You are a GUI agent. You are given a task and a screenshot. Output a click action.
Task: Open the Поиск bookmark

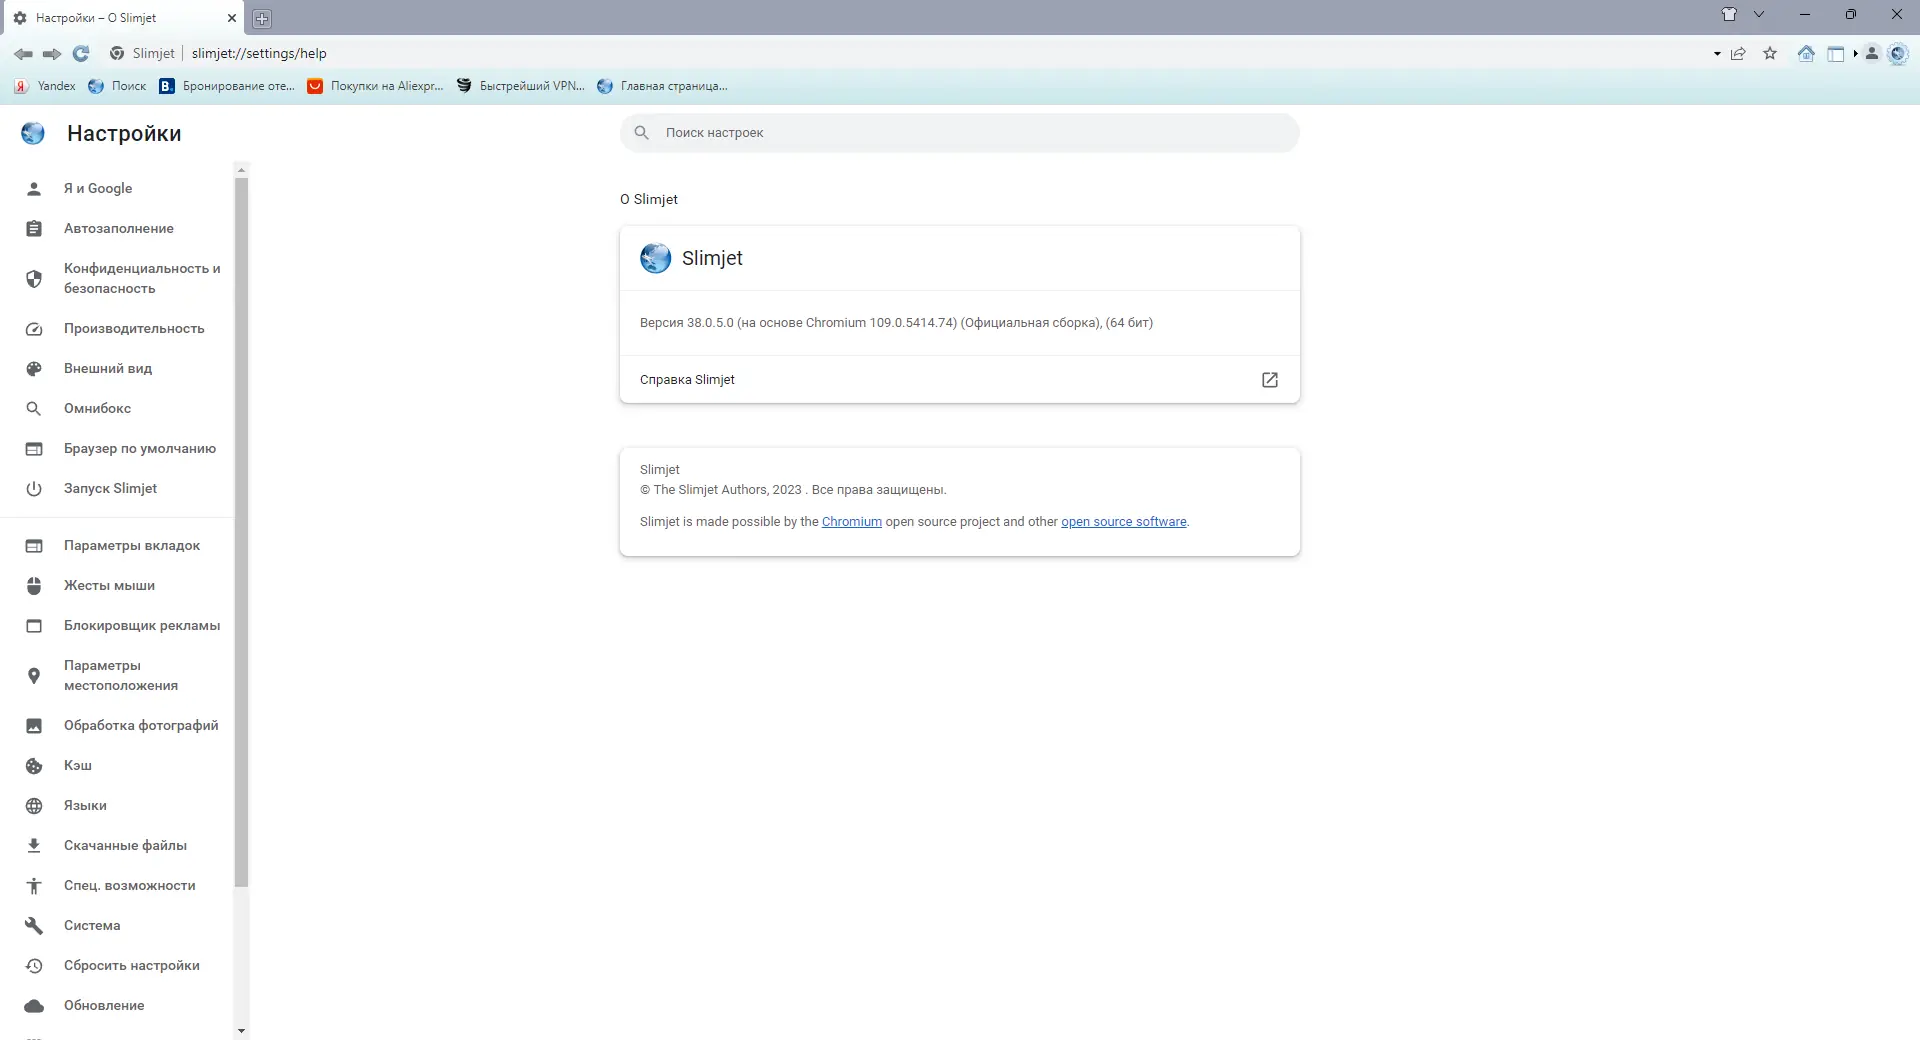117,86
